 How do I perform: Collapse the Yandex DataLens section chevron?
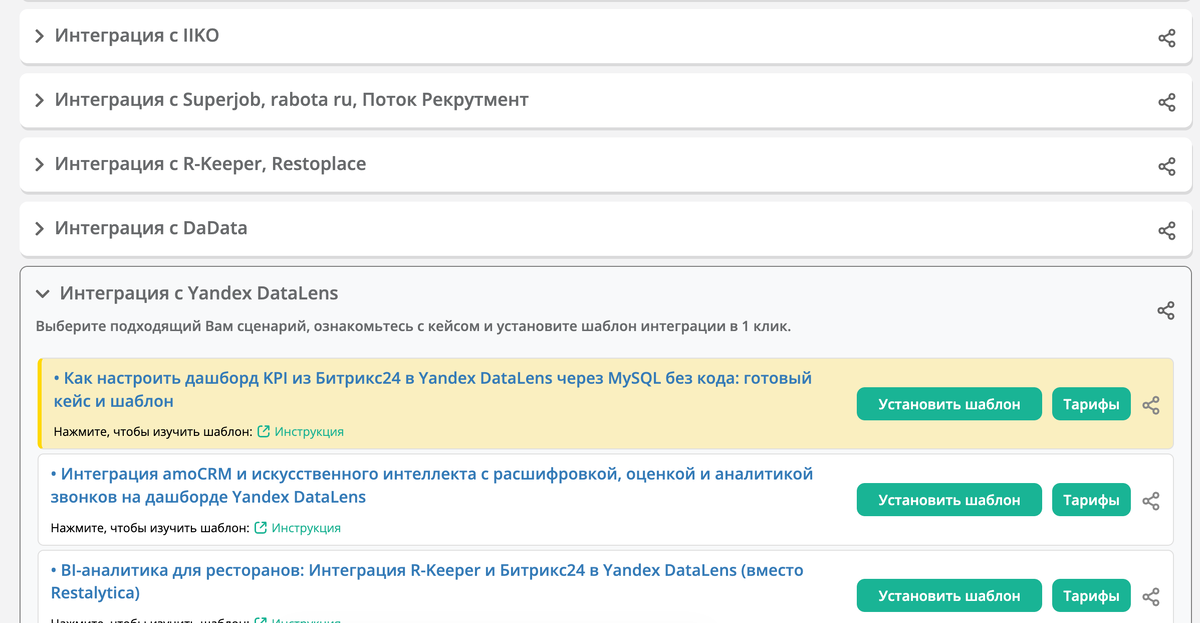[42, 294]
